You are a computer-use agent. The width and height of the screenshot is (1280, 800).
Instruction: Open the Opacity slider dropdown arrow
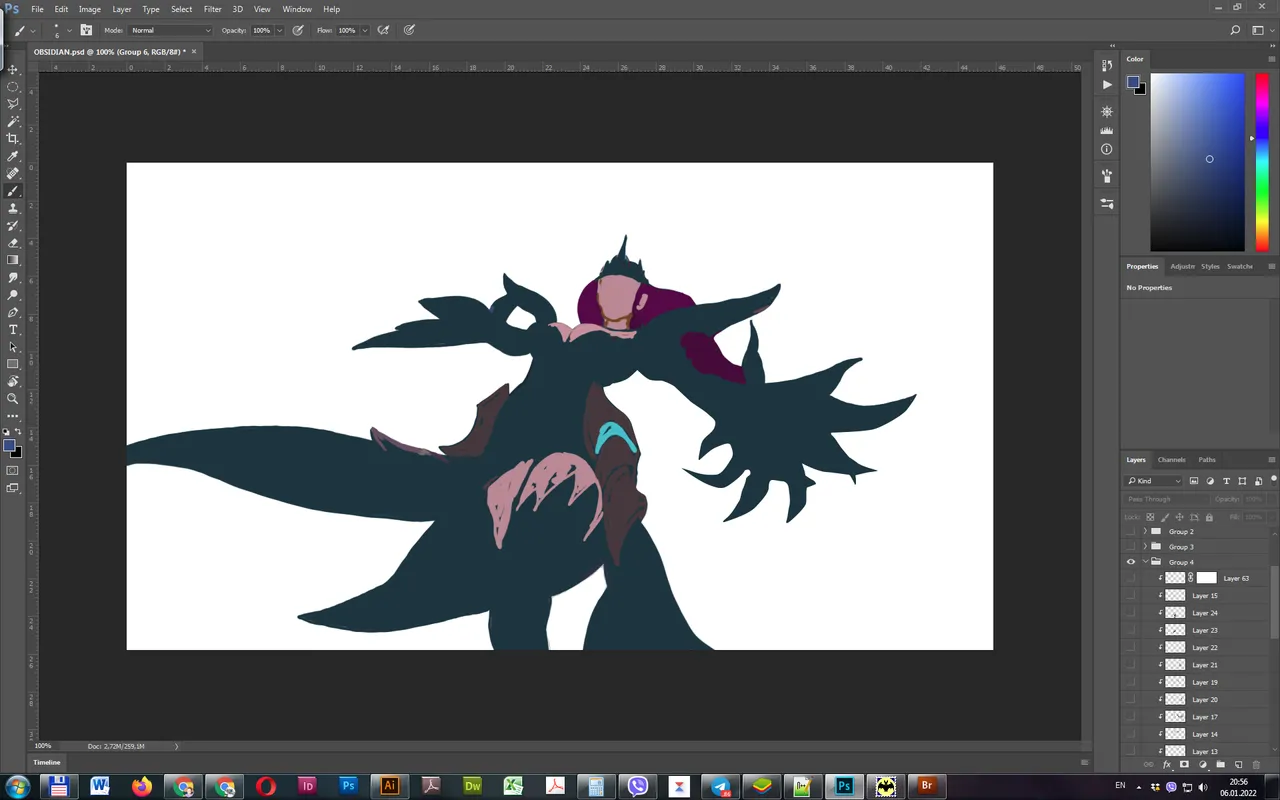coord(279,30)
